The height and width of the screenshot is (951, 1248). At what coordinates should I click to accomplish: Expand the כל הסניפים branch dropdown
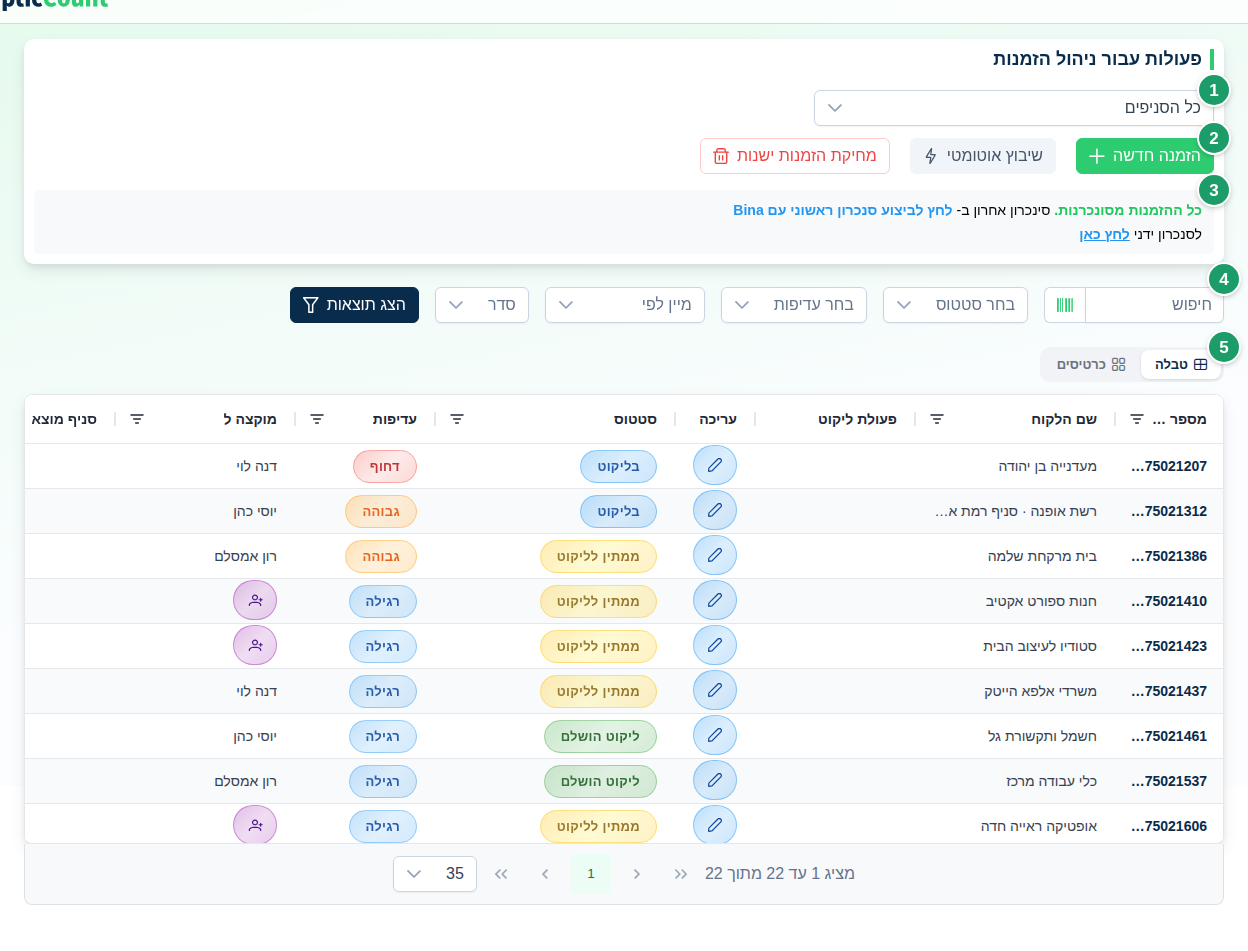coord(1014,108)
